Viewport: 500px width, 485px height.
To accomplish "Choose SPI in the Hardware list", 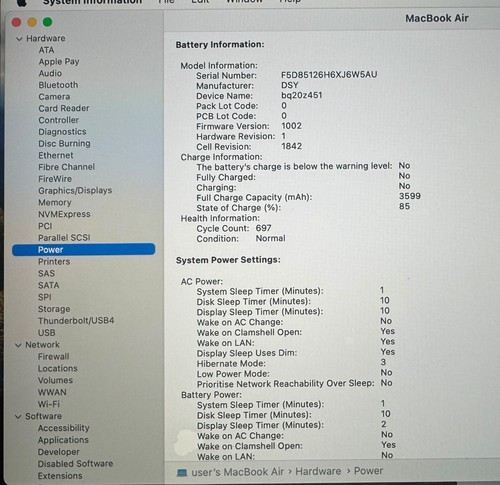I will [45, 297].
